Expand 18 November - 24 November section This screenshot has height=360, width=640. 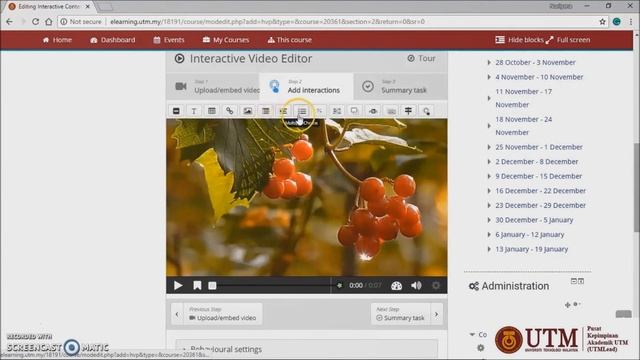[489, 126]
